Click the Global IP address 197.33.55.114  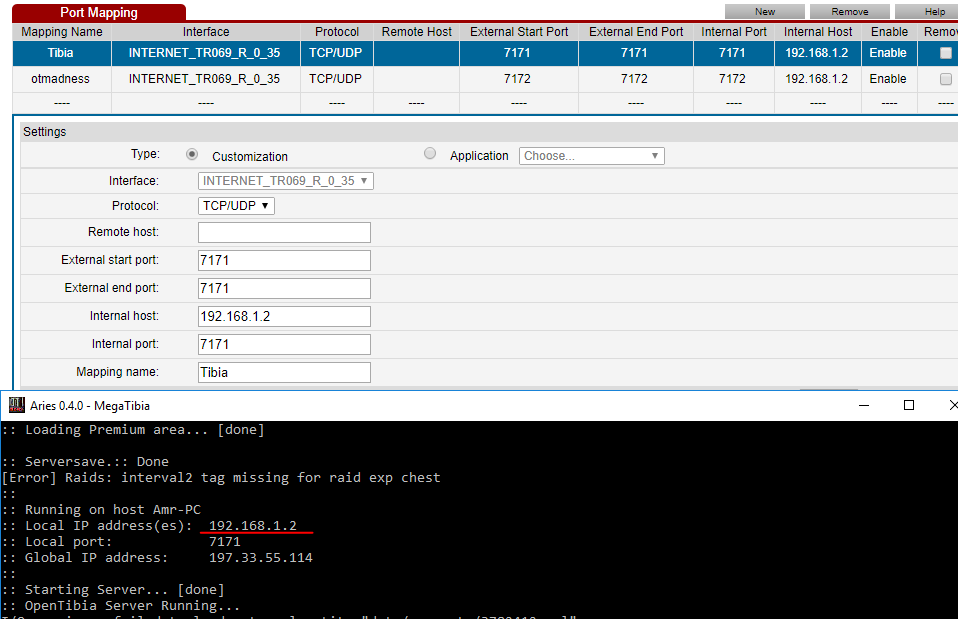pos(261,557)
